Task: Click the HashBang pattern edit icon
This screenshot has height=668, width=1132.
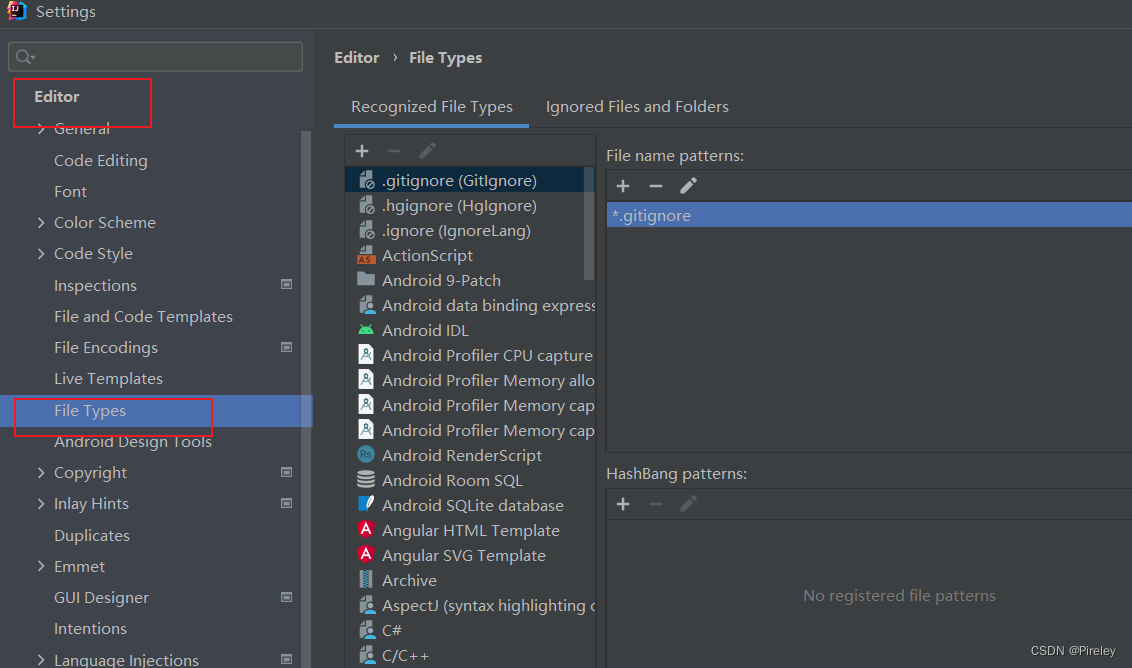Action: (x=688, y=504)
